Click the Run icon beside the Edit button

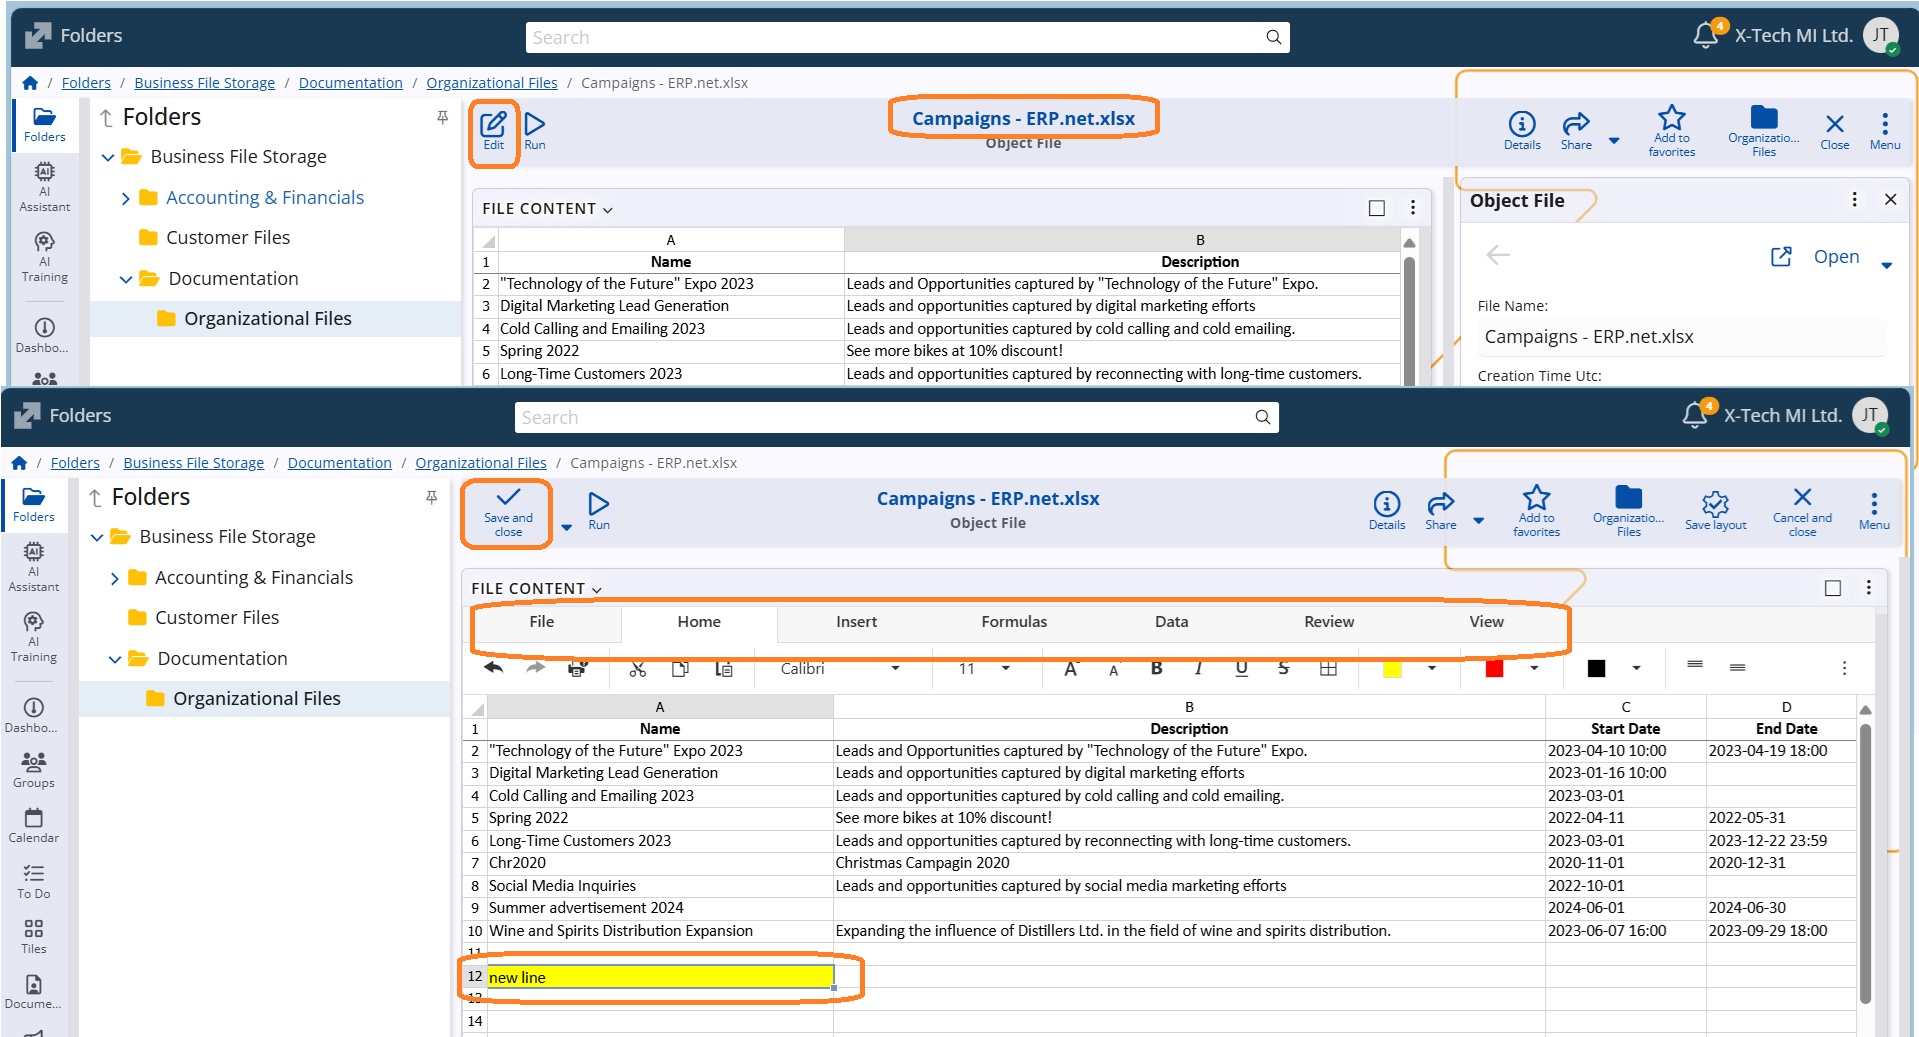(535, 124)
